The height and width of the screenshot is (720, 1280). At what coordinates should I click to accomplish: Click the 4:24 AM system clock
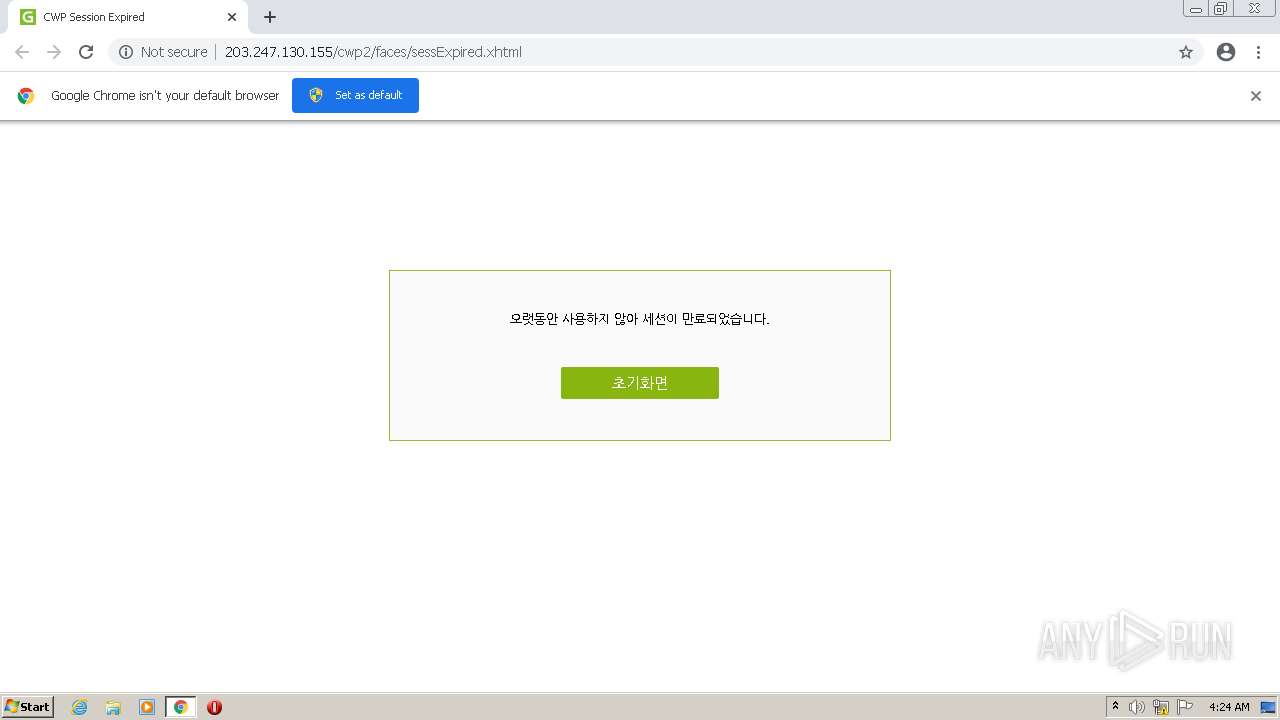pyautogui.click(x=1229, y=707)
